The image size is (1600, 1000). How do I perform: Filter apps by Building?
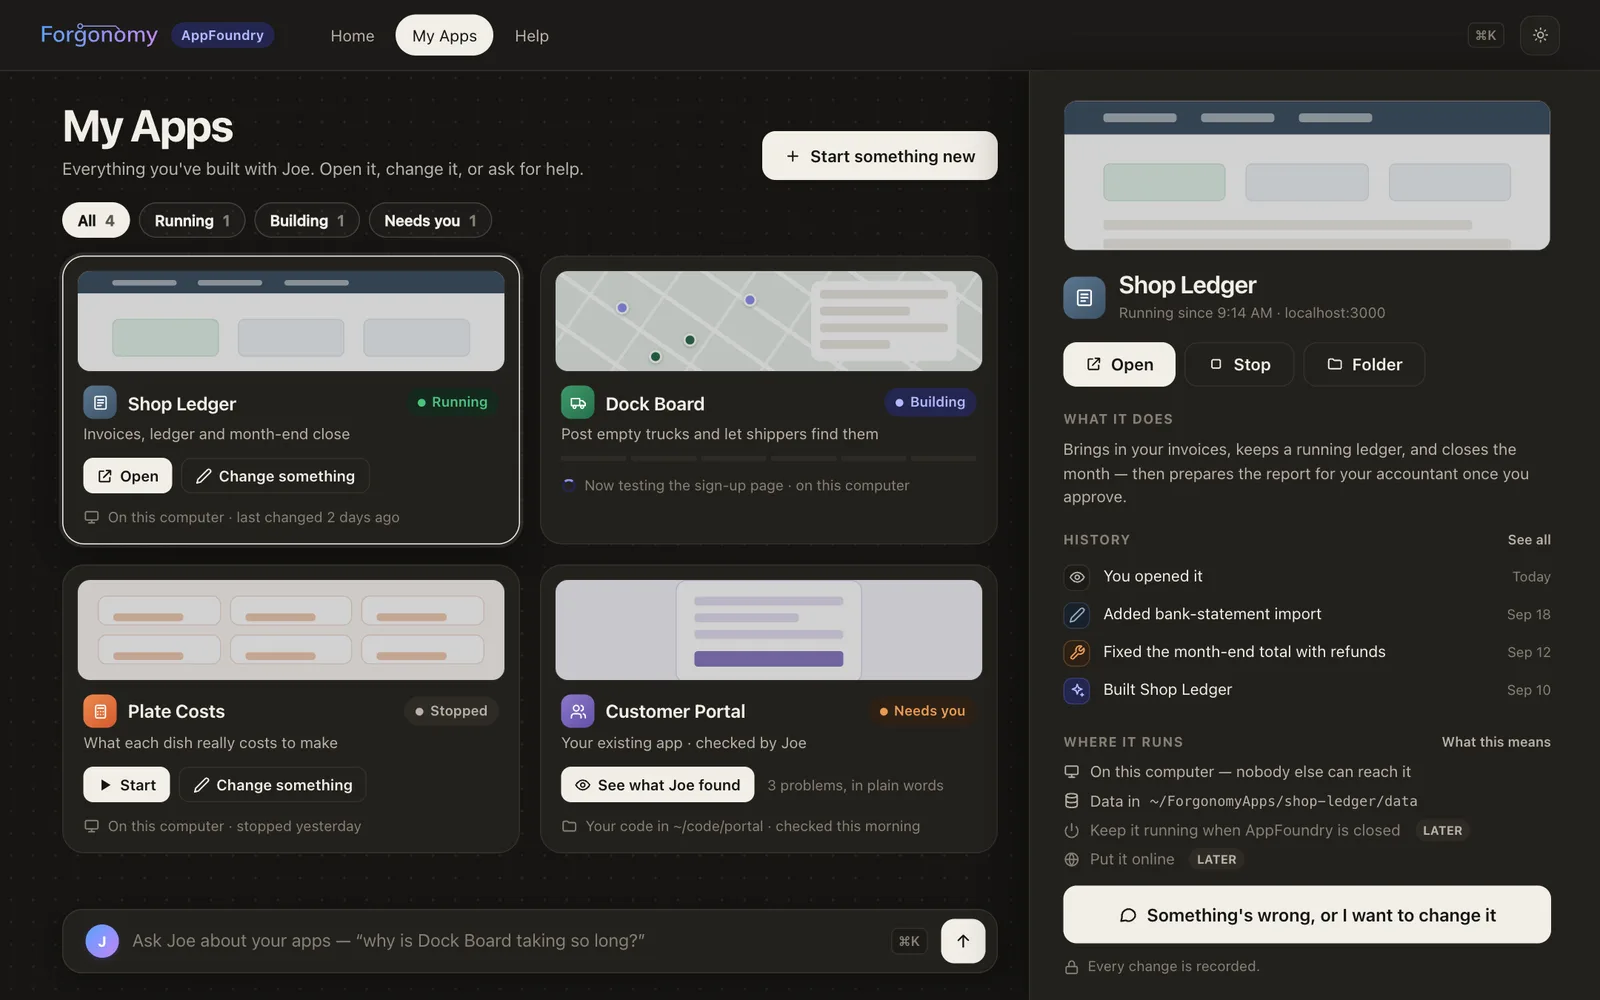pyautogui.click(x=307, y=221)
